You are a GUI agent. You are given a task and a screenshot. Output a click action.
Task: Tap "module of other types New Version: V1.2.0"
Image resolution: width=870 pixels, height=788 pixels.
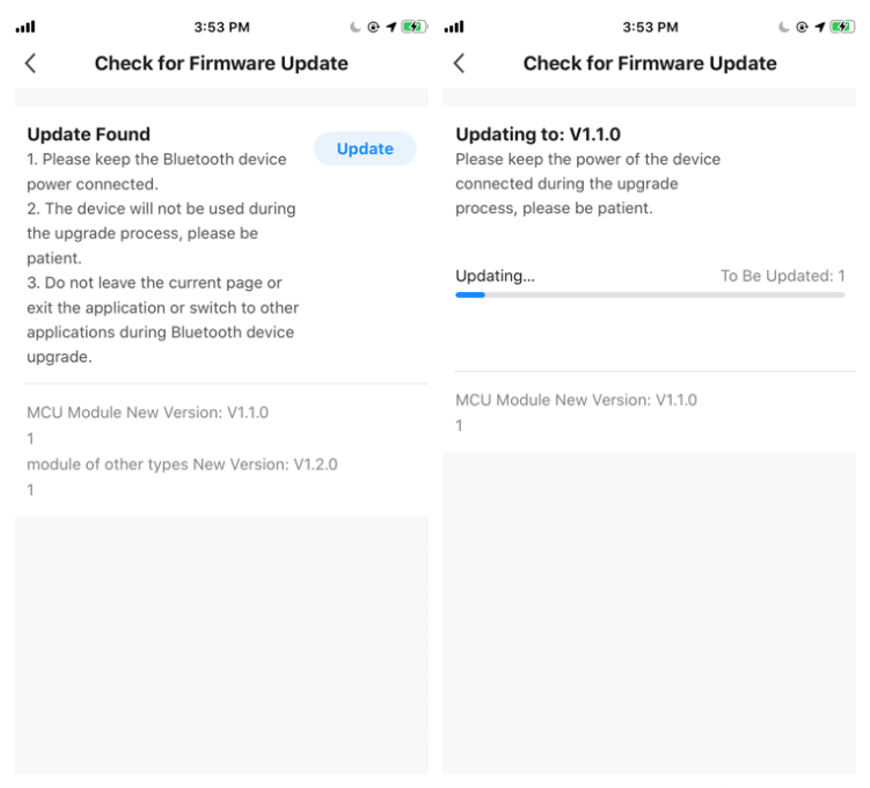pyautogui.click(x=182, y=465)
